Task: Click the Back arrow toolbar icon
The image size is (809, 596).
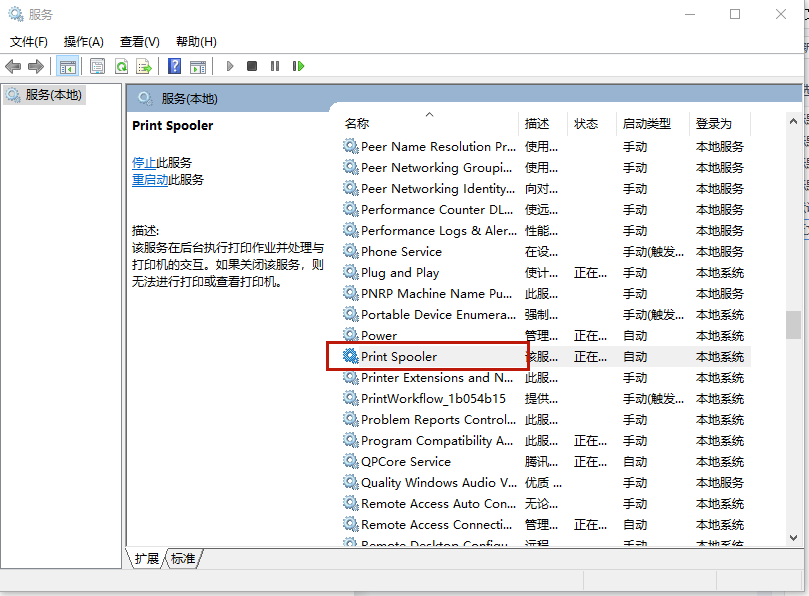Action: point(12,66)
